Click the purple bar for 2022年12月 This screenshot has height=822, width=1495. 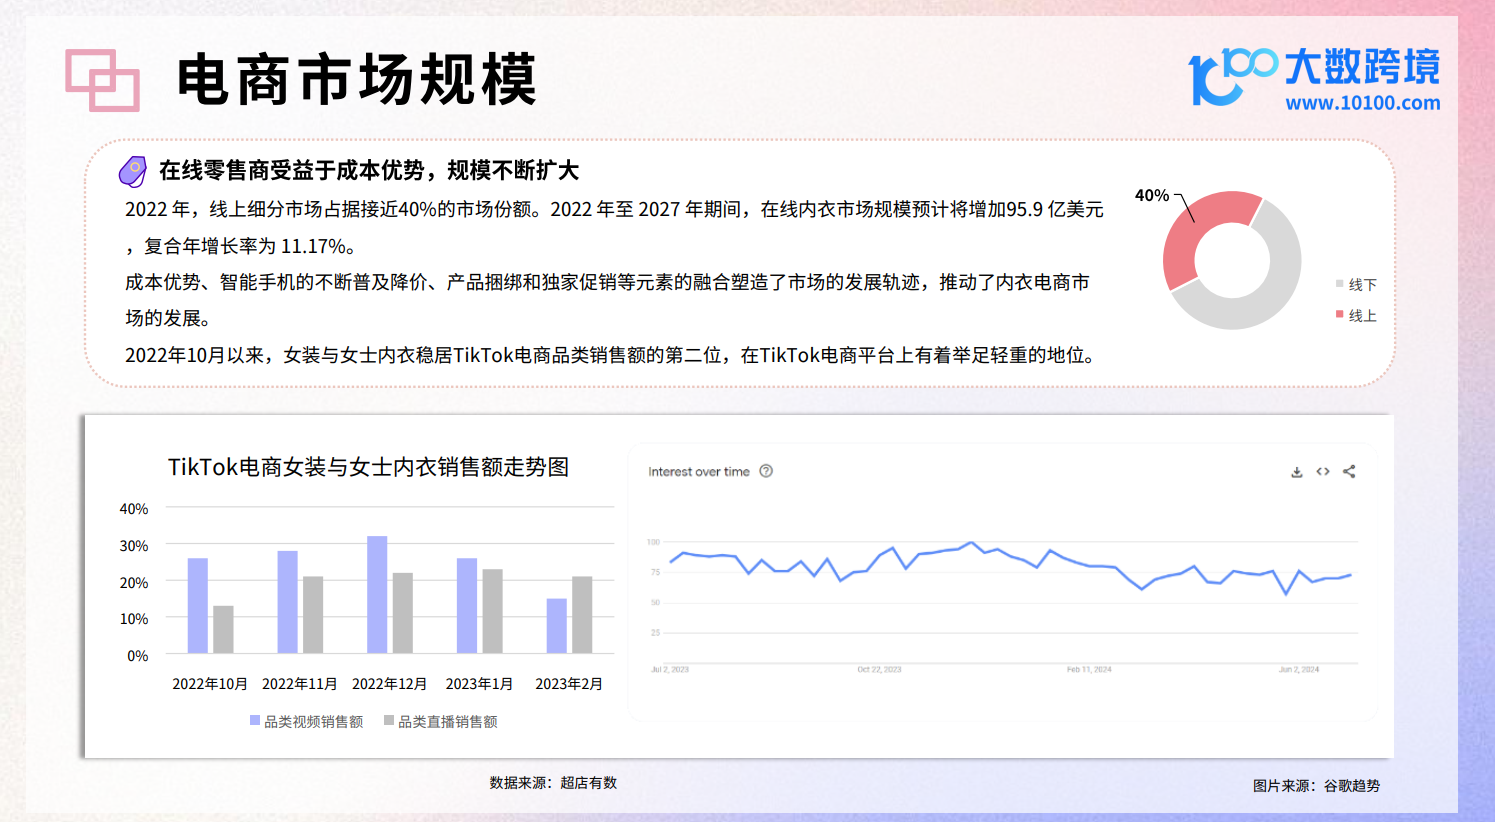pos(377,594)
